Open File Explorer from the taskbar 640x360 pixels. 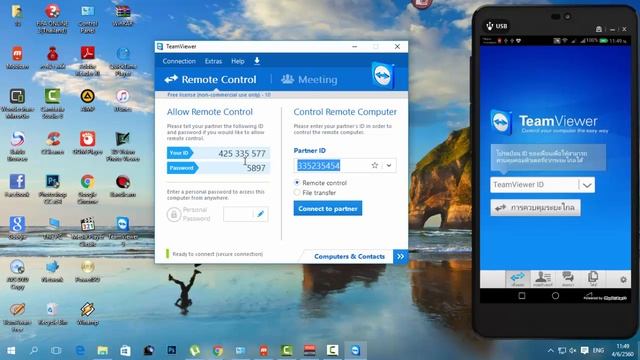click(102, 350)
